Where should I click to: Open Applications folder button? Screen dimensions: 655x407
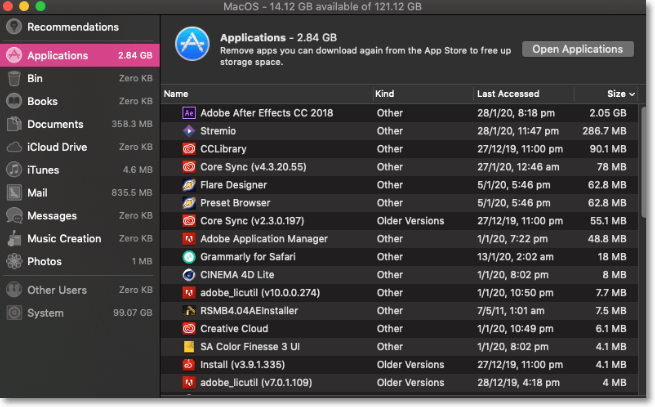click(x=578, y=49)
